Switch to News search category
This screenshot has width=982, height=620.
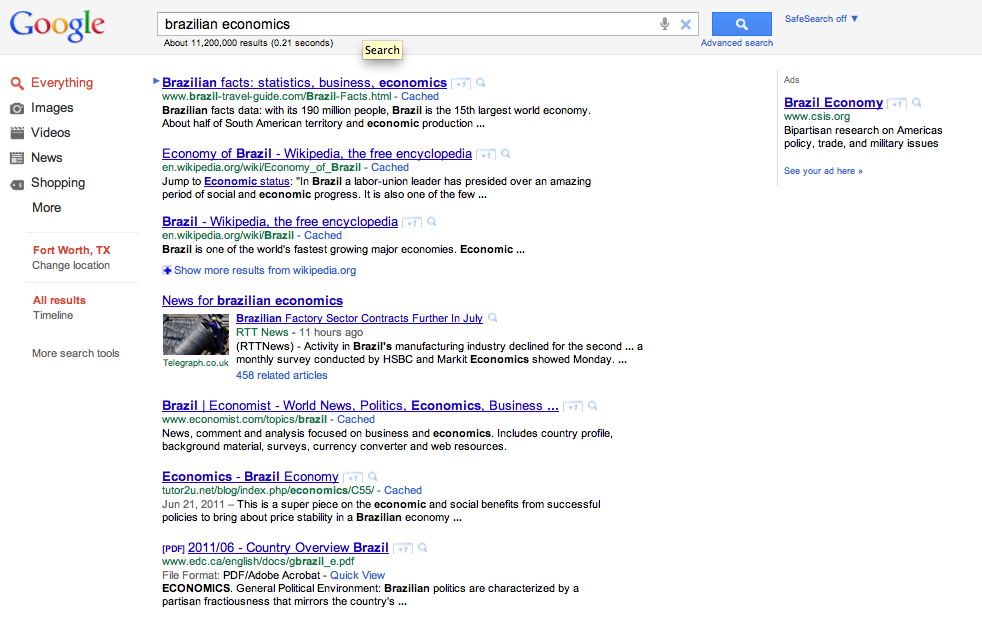46,158
